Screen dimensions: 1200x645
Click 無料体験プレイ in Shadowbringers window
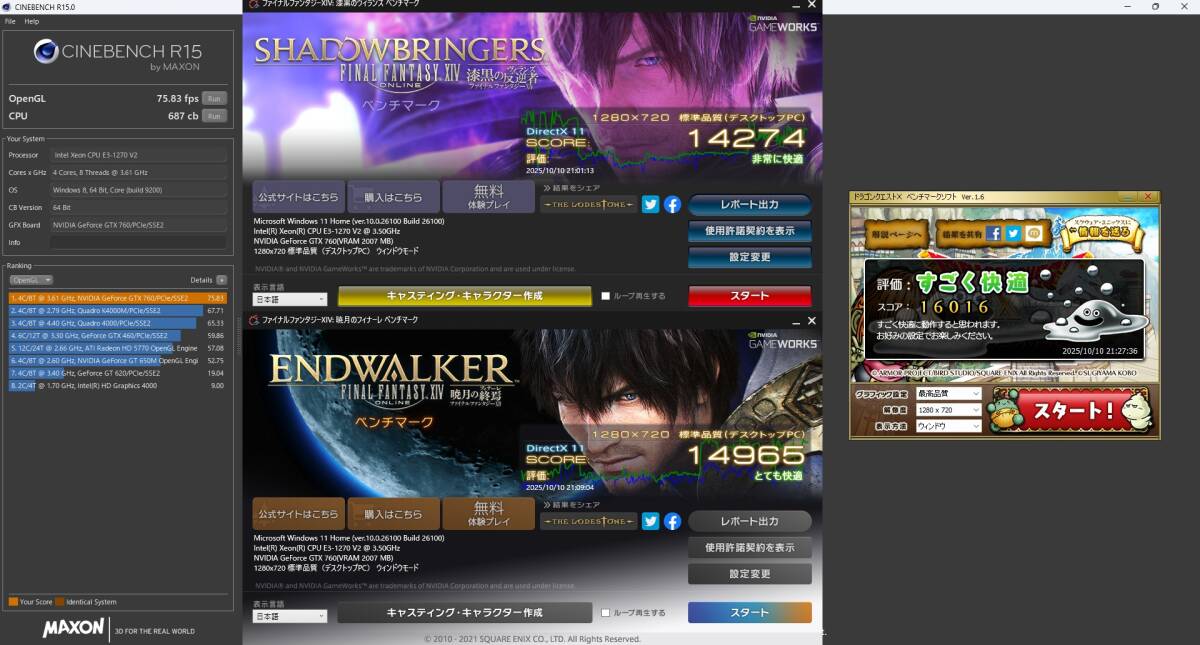coord(489,197)
